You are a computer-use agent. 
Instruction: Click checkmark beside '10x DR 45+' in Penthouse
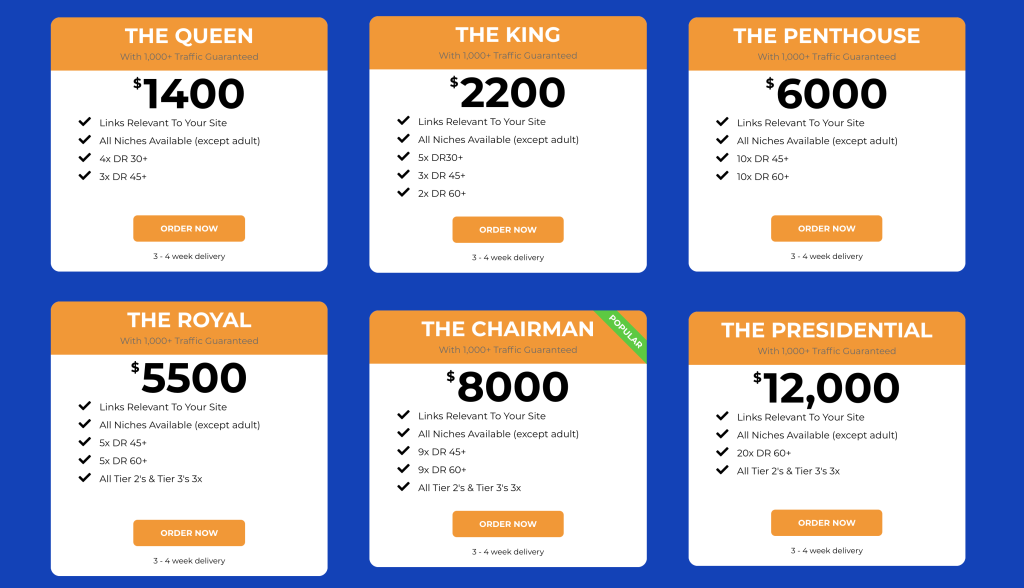722,158
